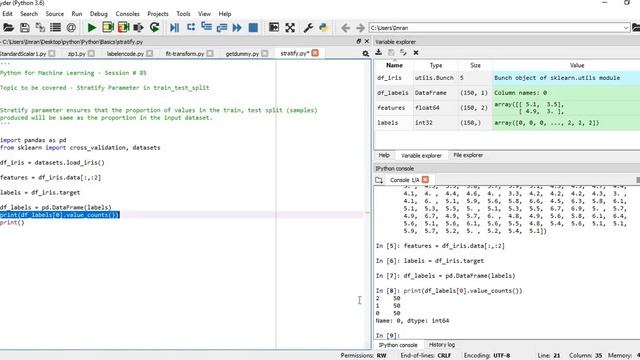Screen dimensions: 640x360
Task: Switch to labelencode.py editor tab
Action: 125,53
